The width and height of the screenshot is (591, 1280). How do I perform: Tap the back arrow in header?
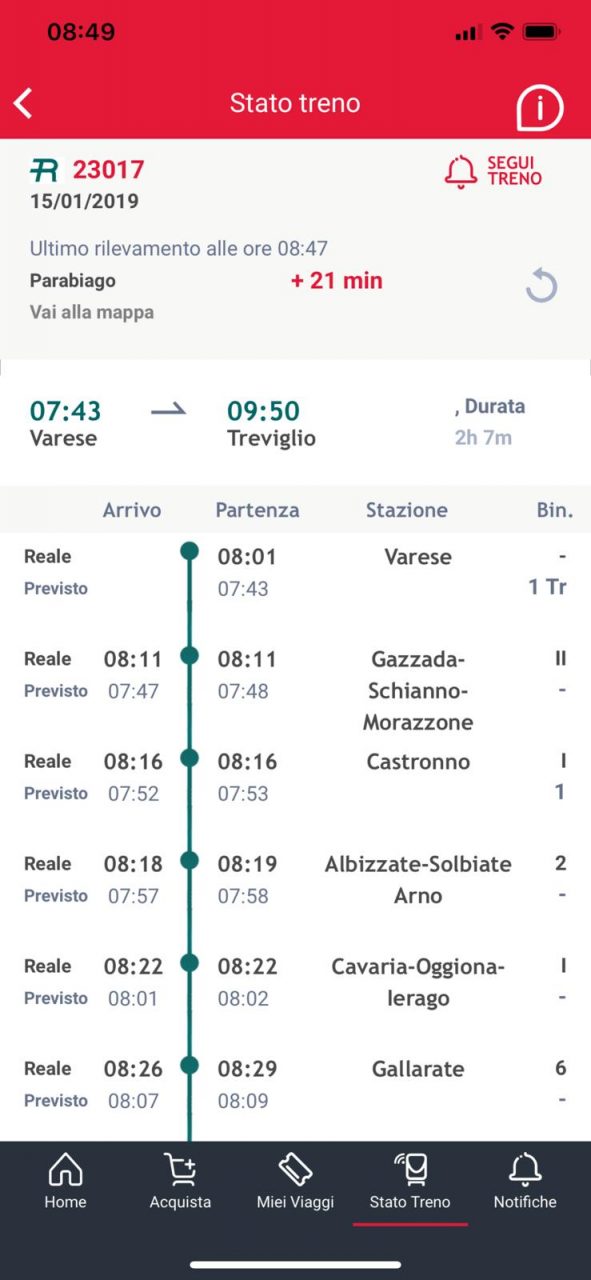(23, 103)
